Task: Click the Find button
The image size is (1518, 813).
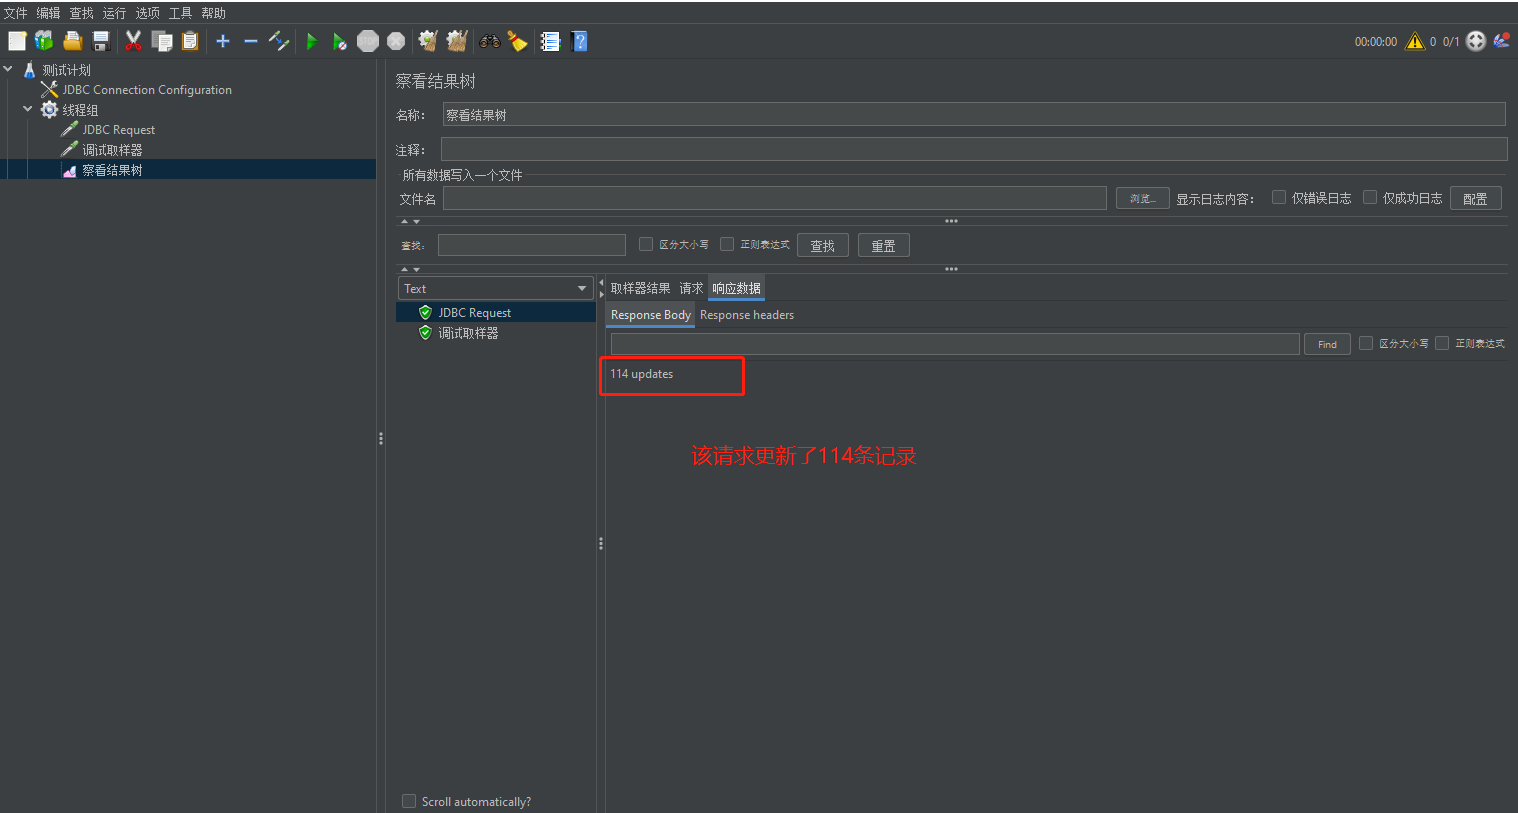Action: (1327, 344)
